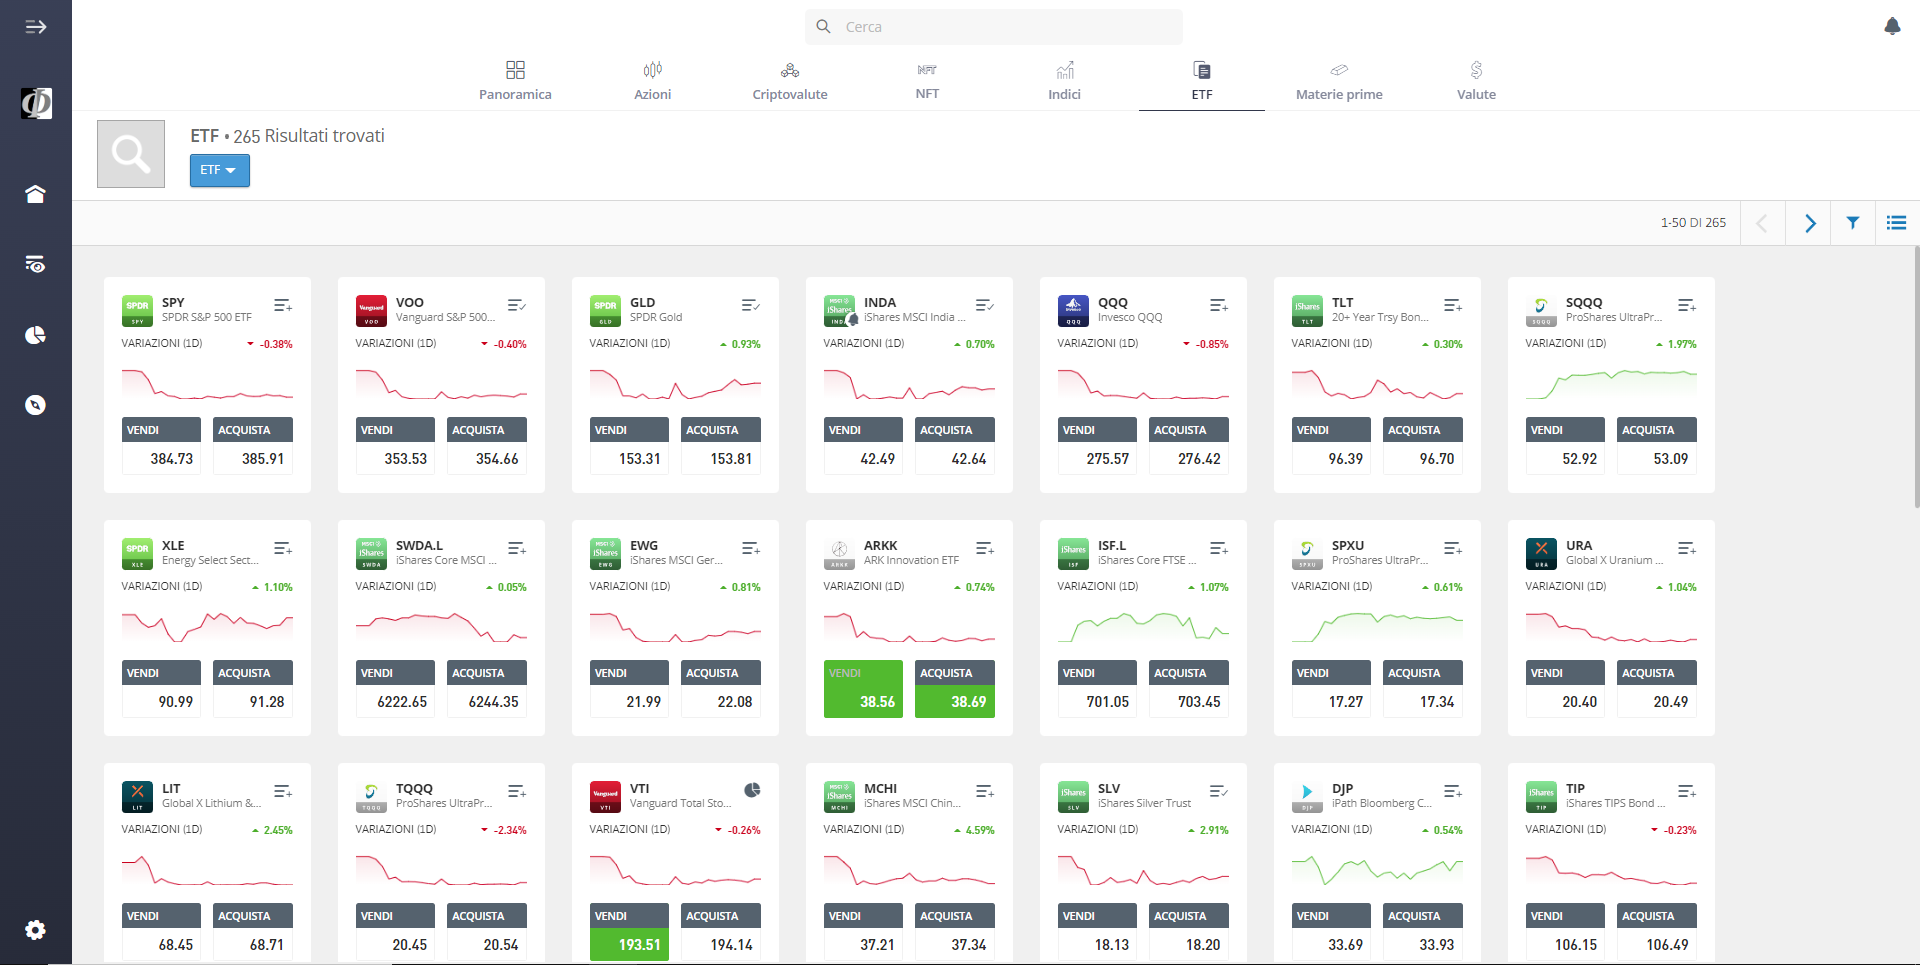Open the filter funnel icon
Viewport: 1920px width, 965px height.
tap(1853, 223)
